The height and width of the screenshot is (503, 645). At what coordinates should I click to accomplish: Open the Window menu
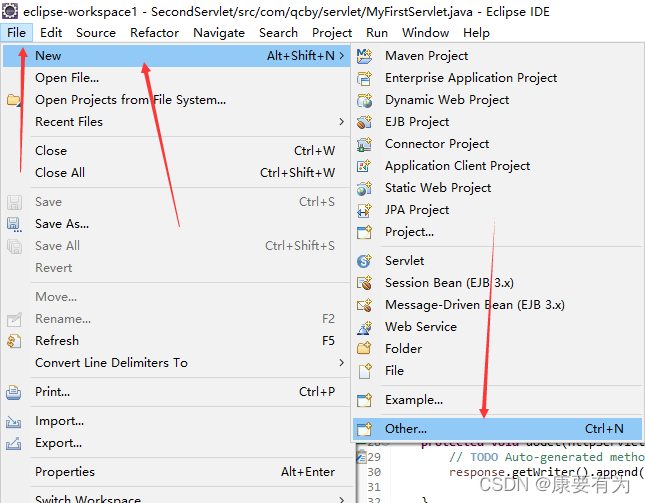pyautogui.click(x=425, y=32)
